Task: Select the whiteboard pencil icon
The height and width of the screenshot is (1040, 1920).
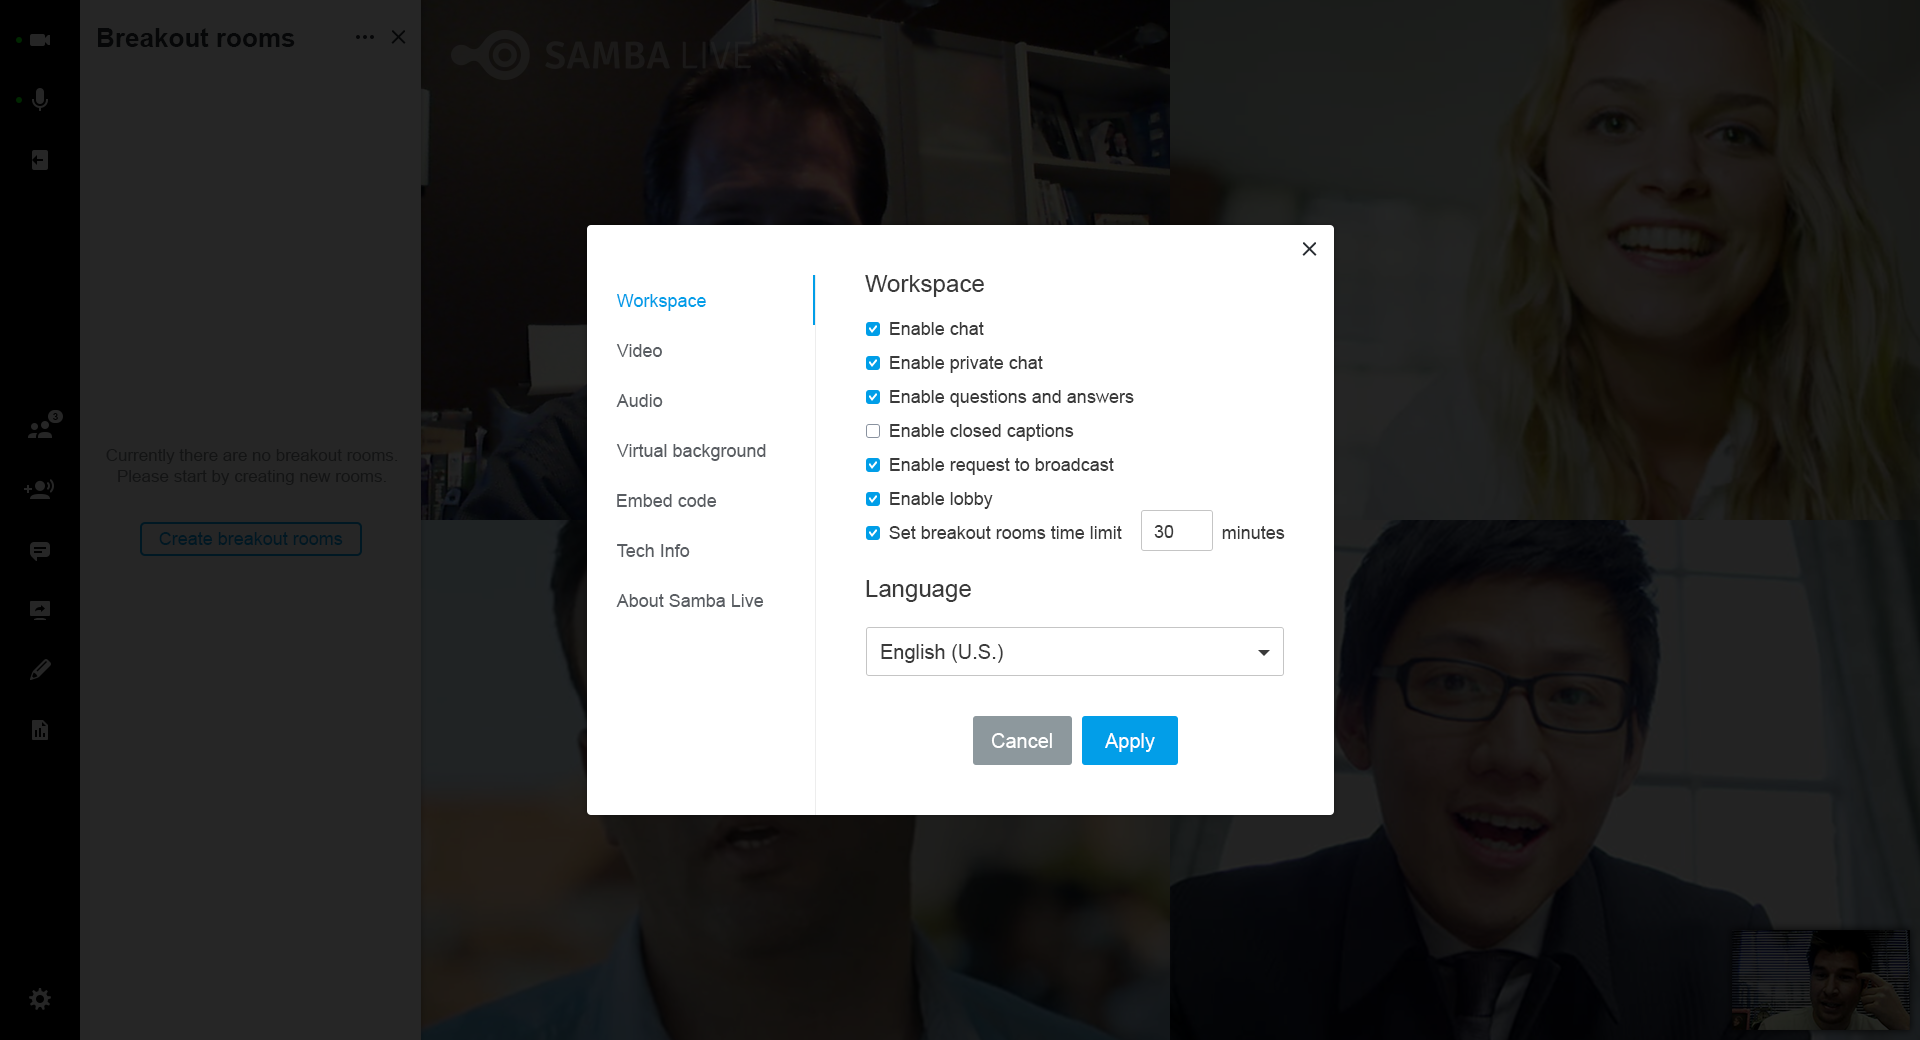Action: click(x=40, y=670)
